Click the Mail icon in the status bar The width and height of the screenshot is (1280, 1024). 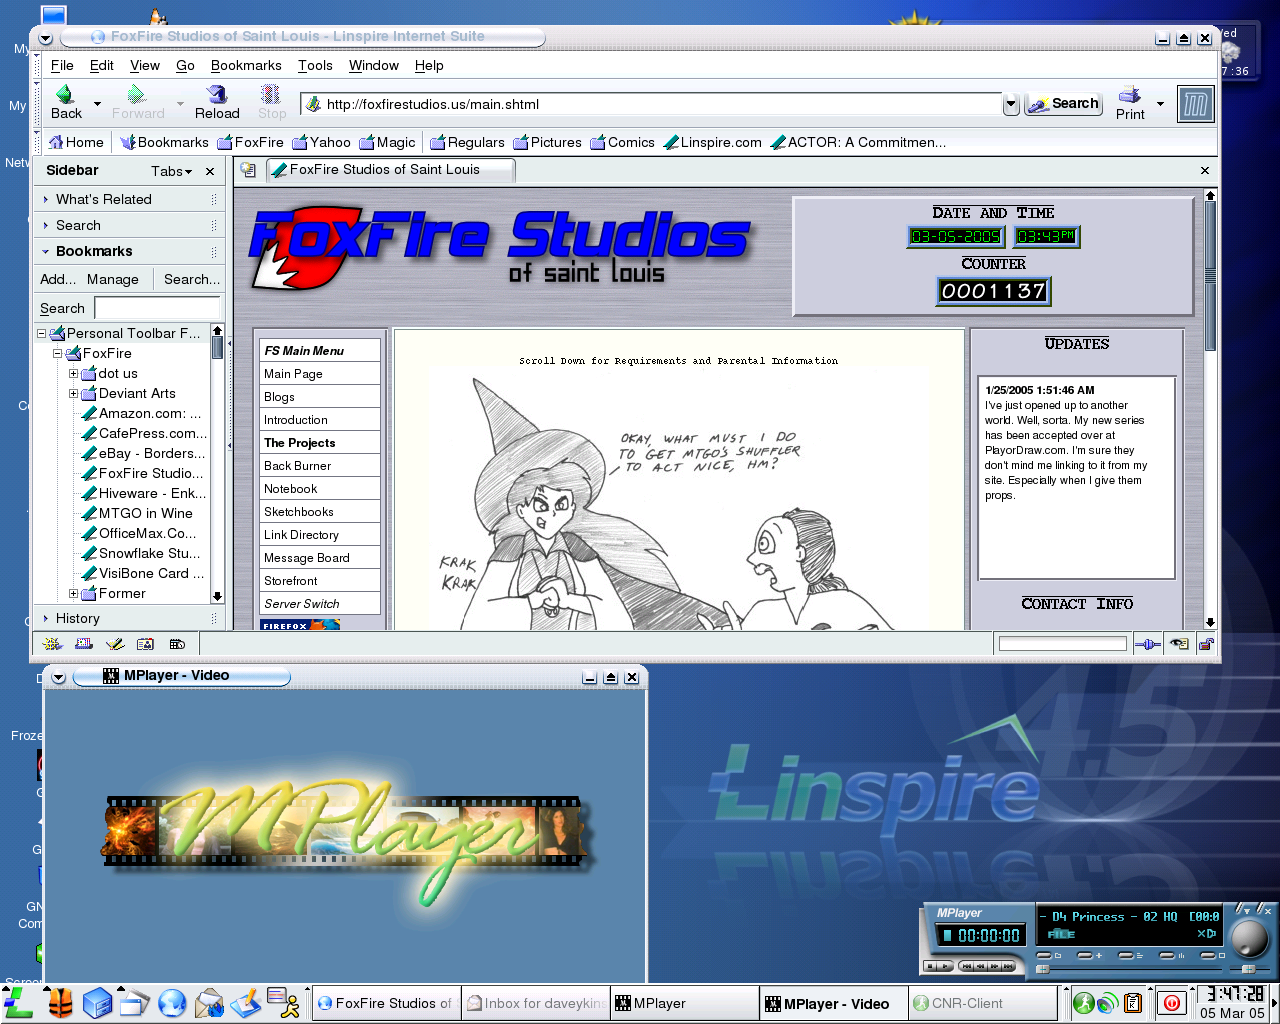84,644
